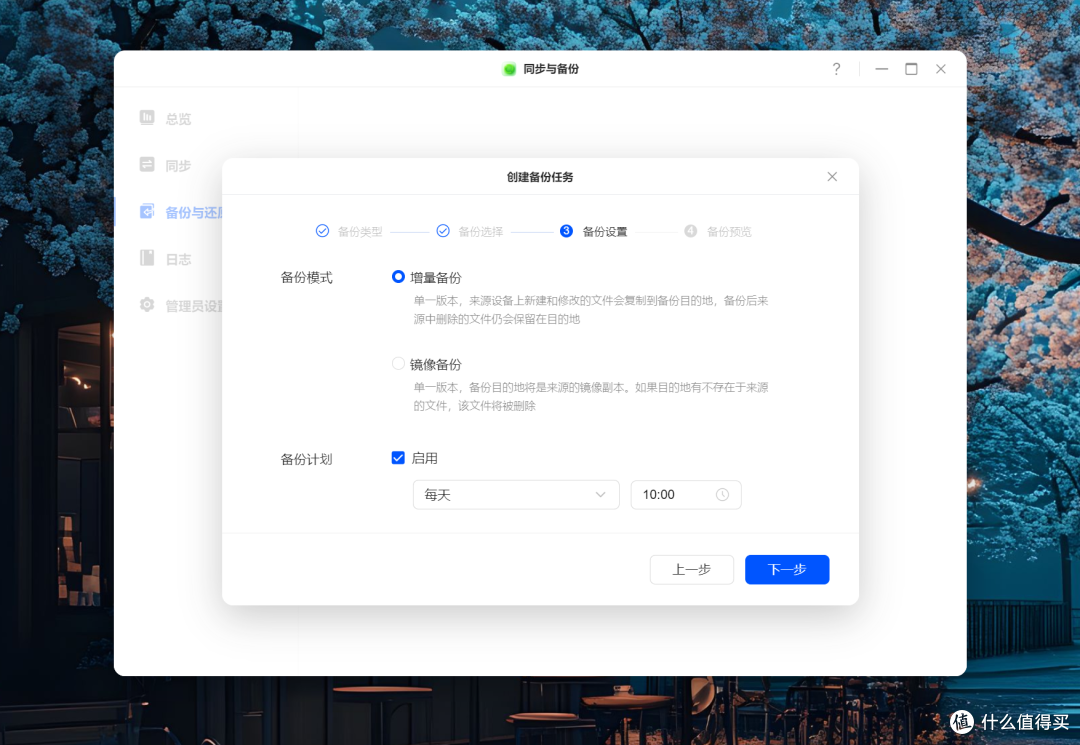Click the 备份与还原 sidebar icon
The height and width of the screenshot is (745, 1080).
147,211
